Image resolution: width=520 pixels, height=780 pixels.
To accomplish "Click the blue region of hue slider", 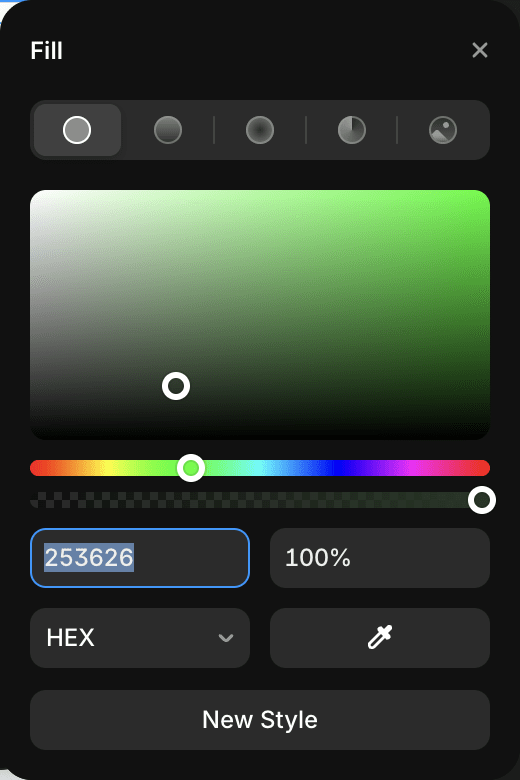I will point(336,468).
